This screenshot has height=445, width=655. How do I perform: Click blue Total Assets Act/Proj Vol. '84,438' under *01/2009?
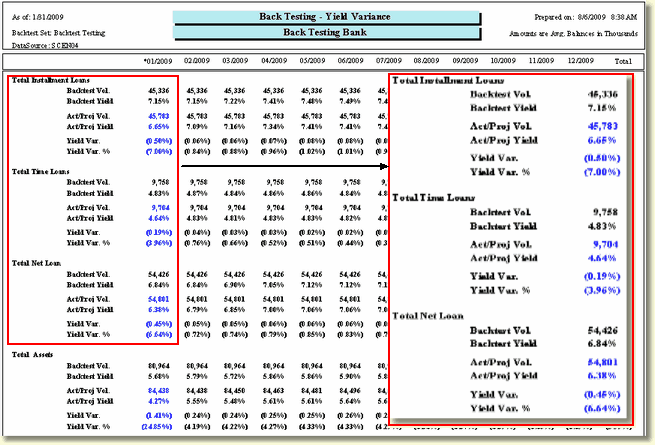(159, 391)
